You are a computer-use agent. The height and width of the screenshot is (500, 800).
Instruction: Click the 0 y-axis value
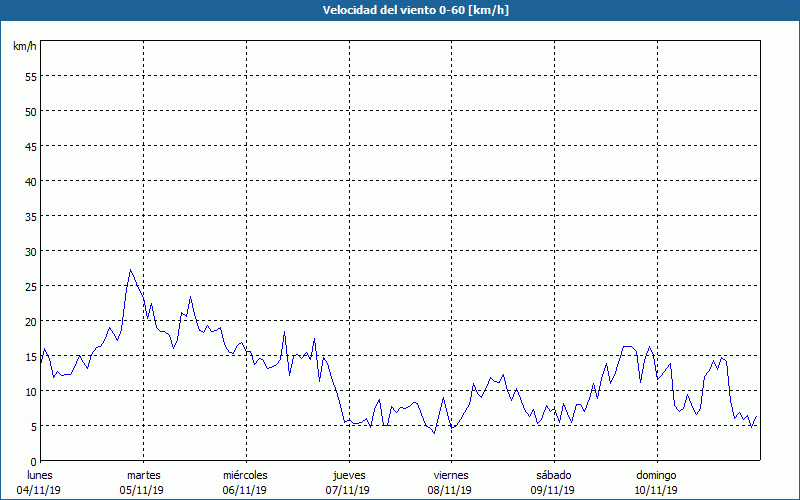(34, 462)
